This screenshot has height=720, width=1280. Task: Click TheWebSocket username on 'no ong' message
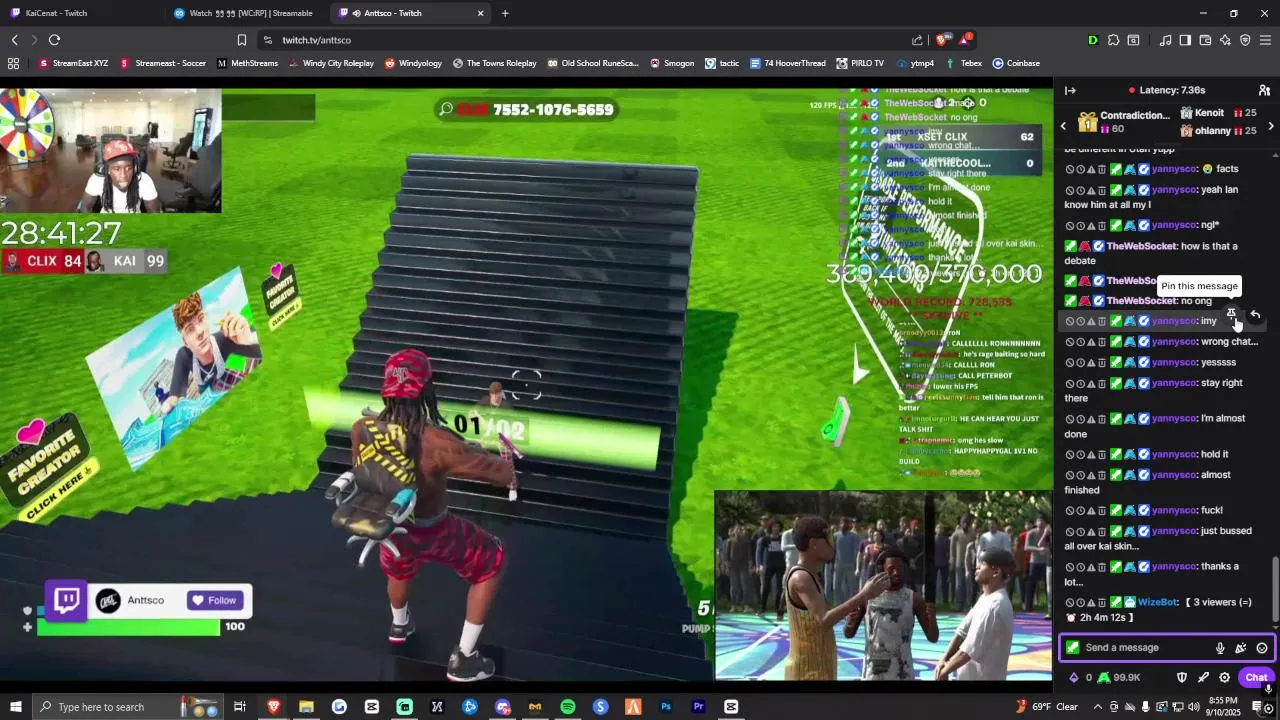tap(1142, 301)
